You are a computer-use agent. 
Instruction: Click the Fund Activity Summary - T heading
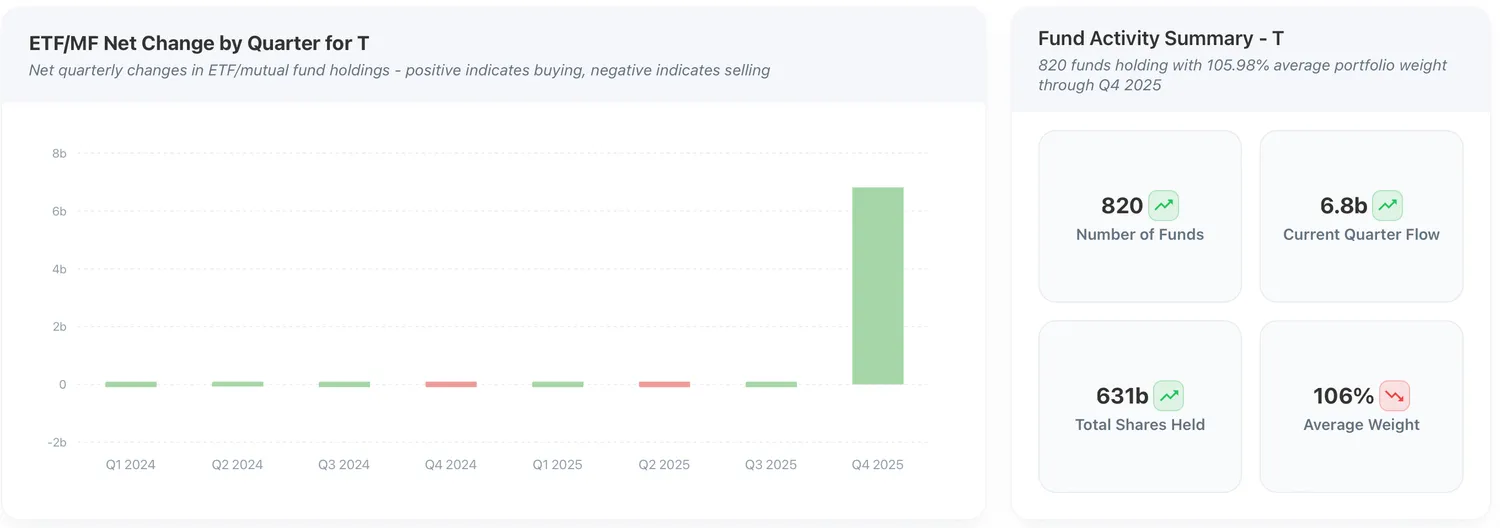pos(1161,39)
